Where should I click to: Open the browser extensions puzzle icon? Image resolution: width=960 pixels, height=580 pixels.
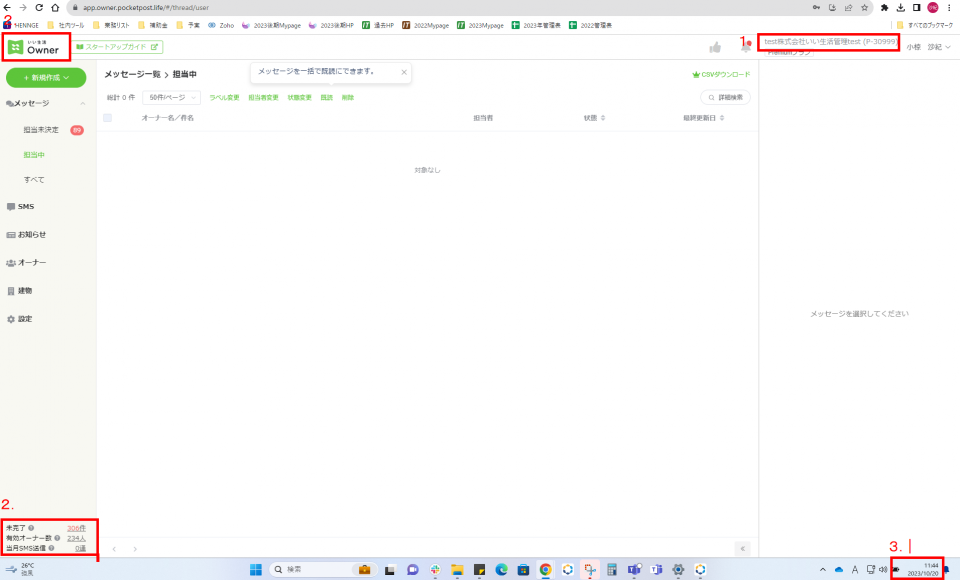click(x=884, y=7)
